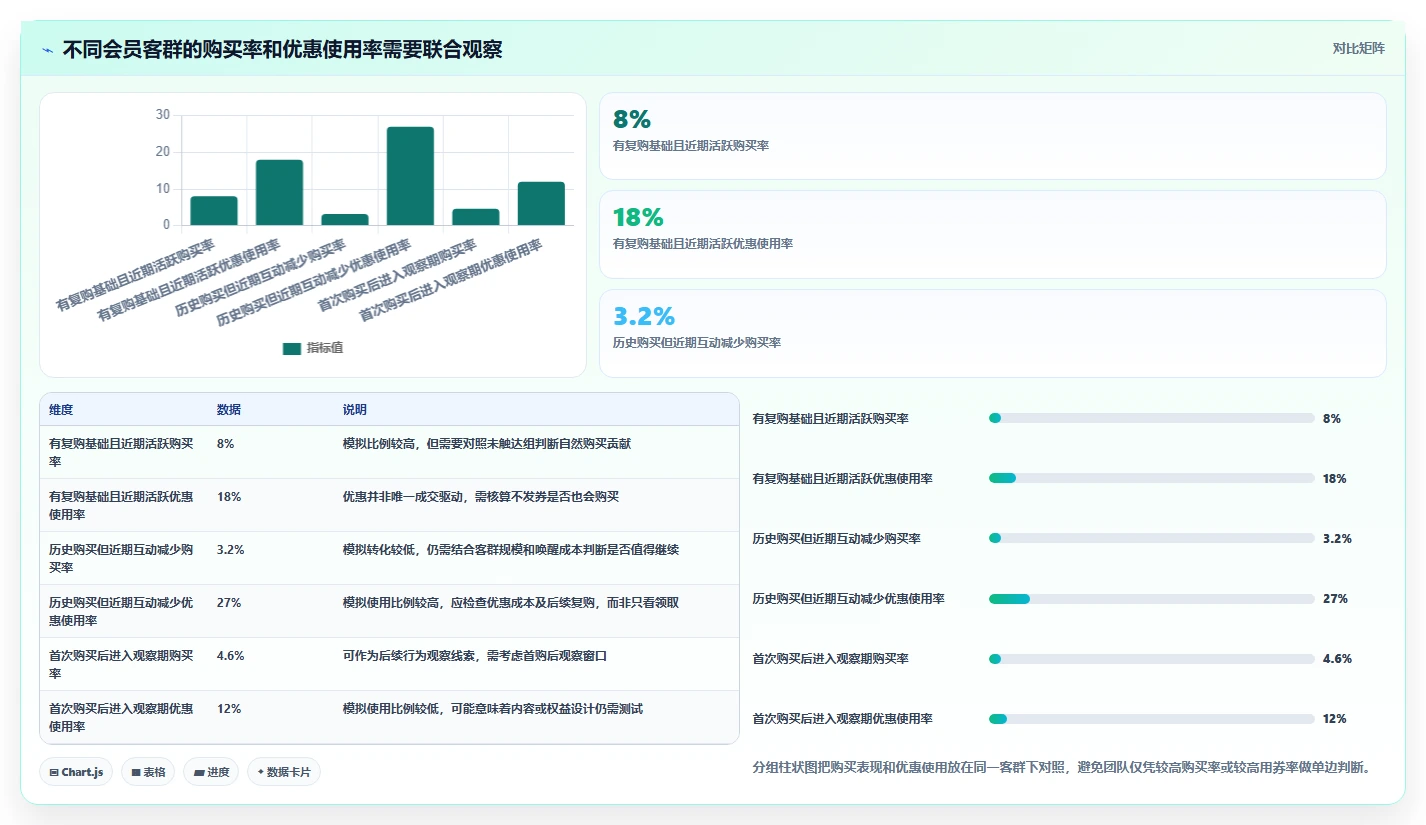Click the 对比矩阵 label in header

(1359, 48)
